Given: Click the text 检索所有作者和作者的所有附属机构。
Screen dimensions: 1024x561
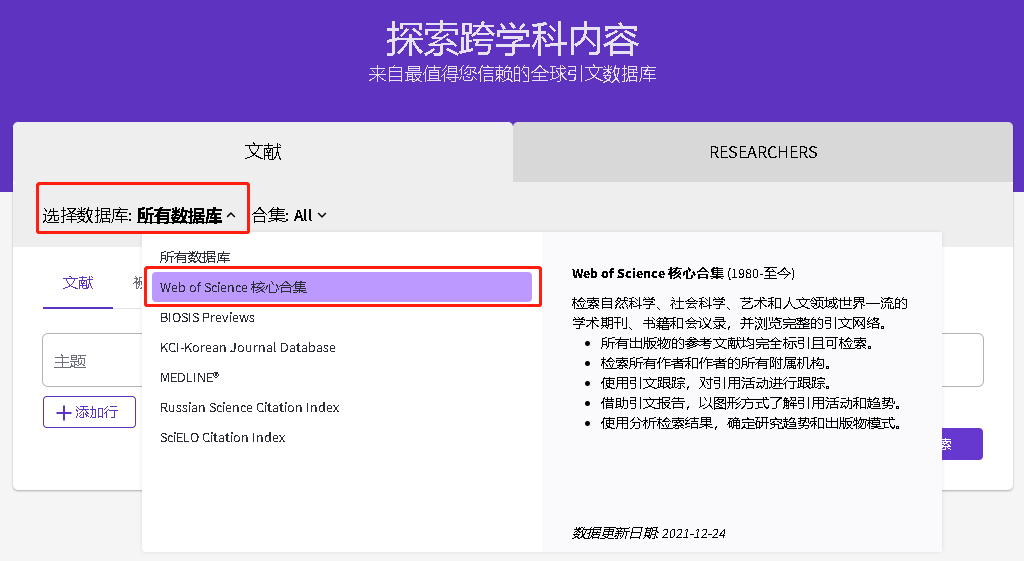Looking at the screenshot, I should (x=716, y=363).
